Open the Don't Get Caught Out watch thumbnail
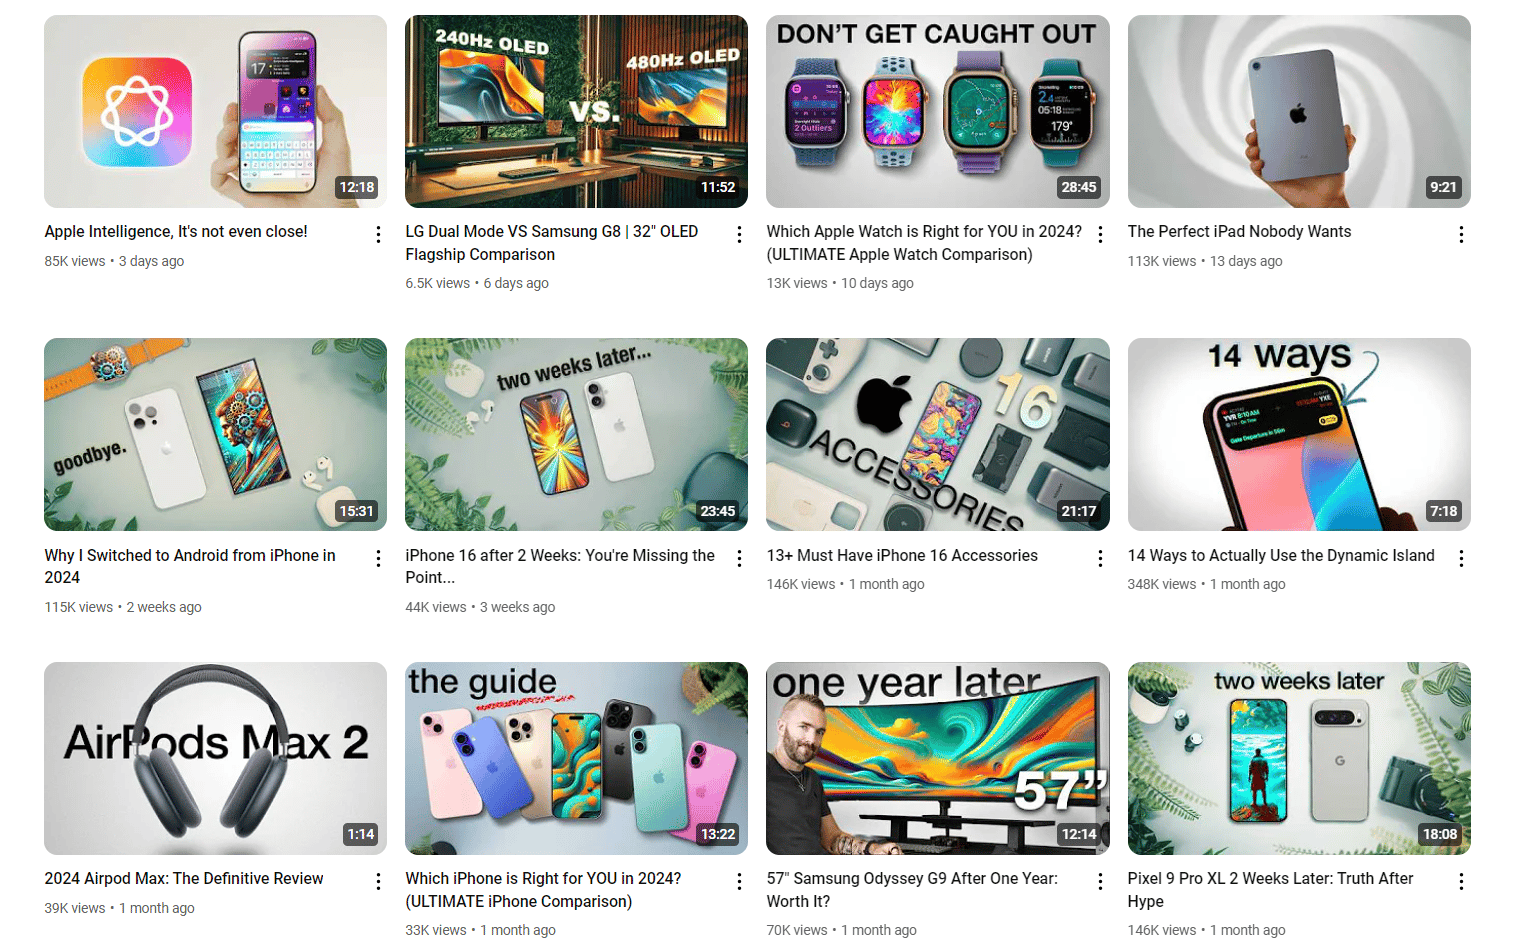The image size is (1537, 949). (x=938, y=111)
